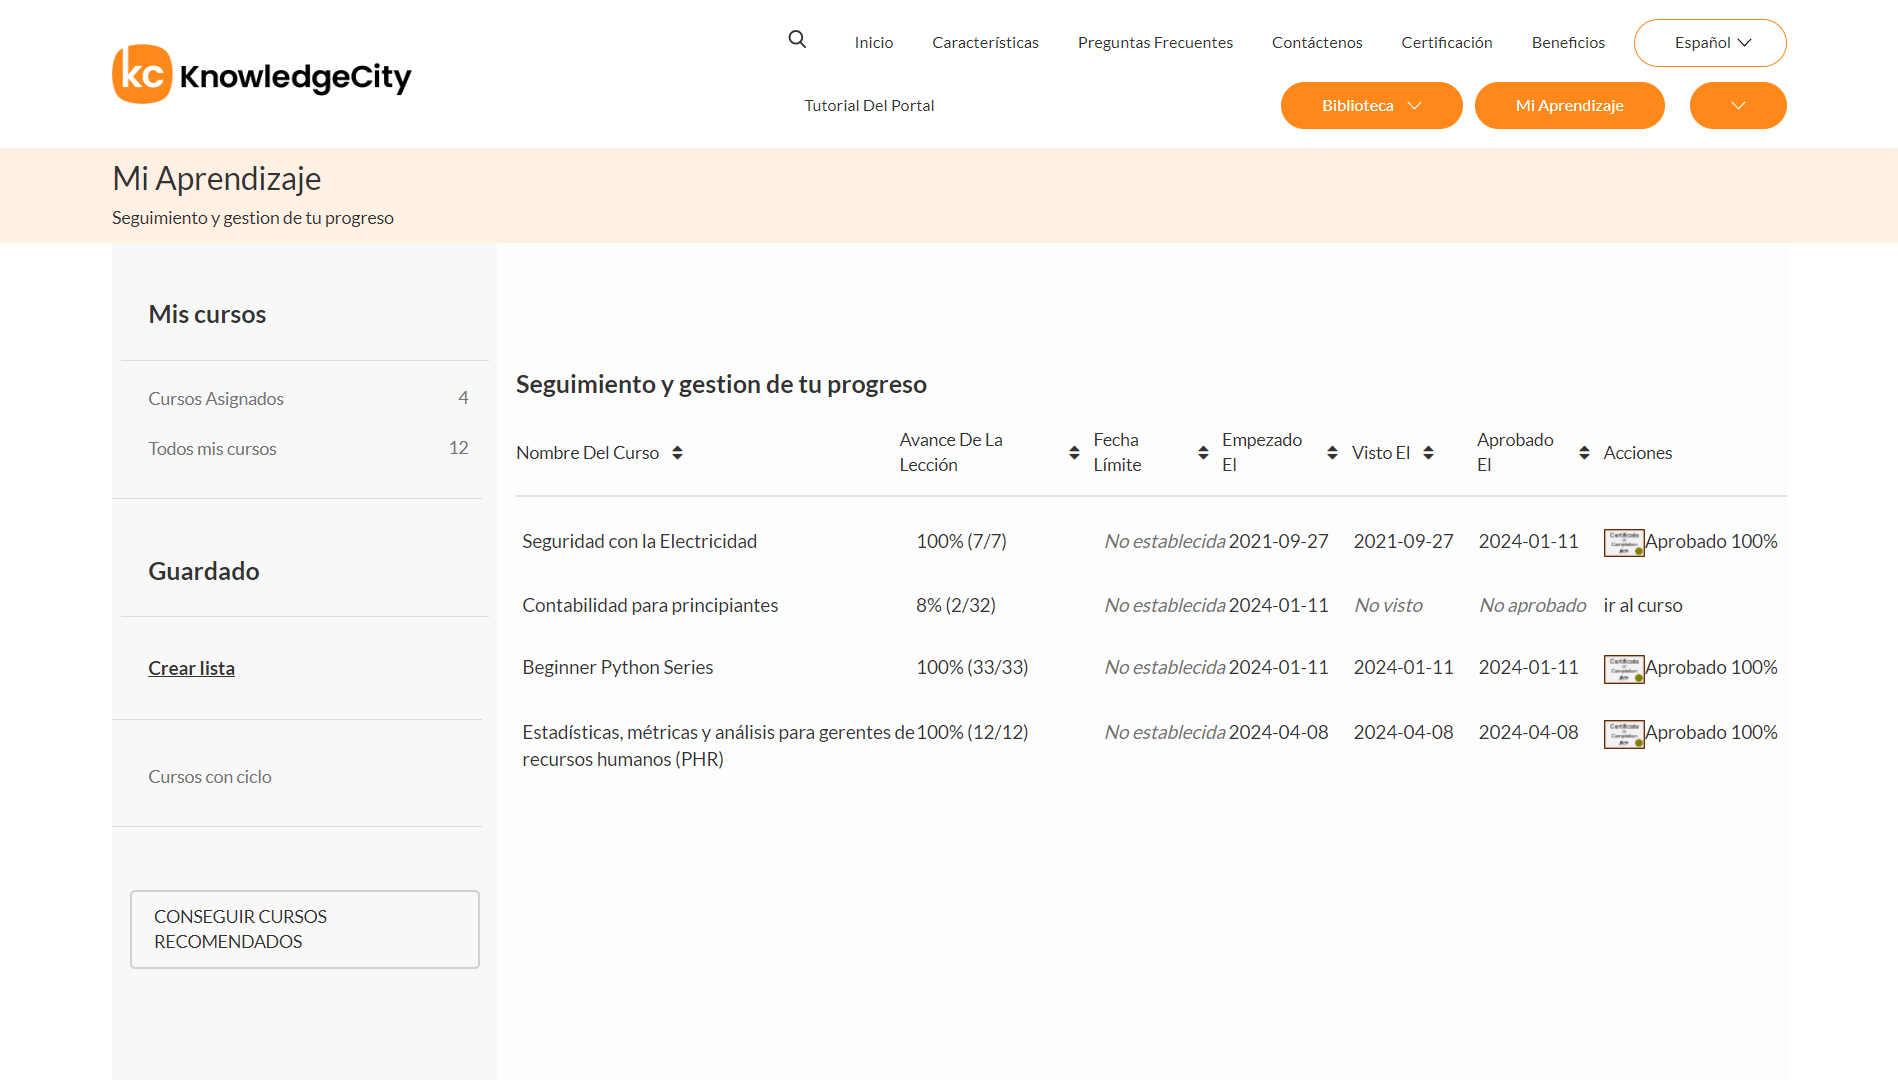
Task: Open certificate icon for Beginner Python Series
Action: click(1623, 668)
